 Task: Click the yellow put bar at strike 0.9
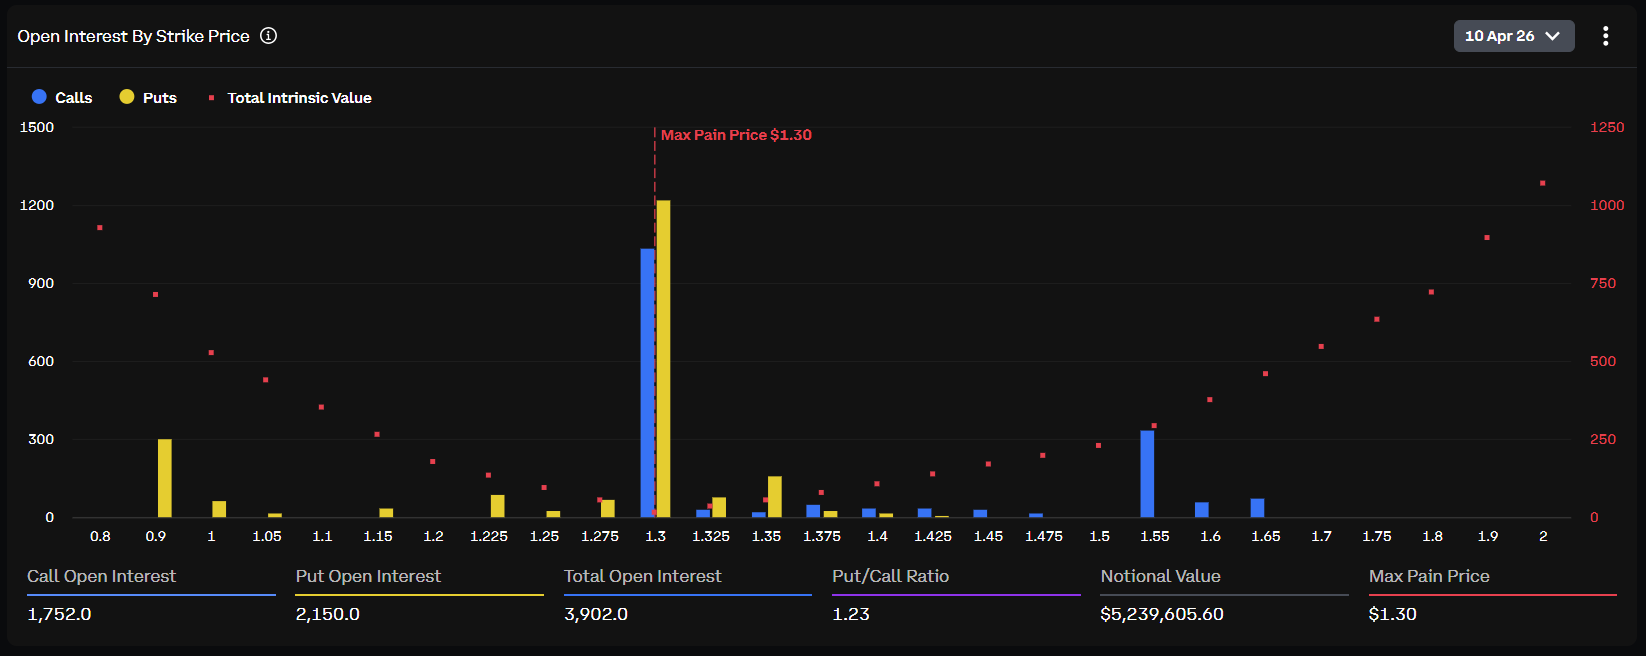(x=164, y=478)
